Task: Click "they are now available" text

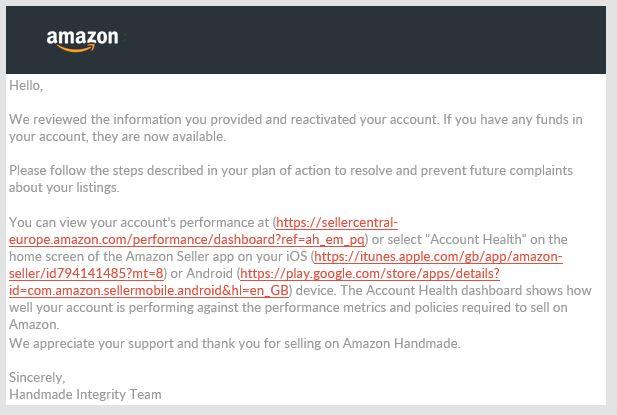Action: point(159,136)
